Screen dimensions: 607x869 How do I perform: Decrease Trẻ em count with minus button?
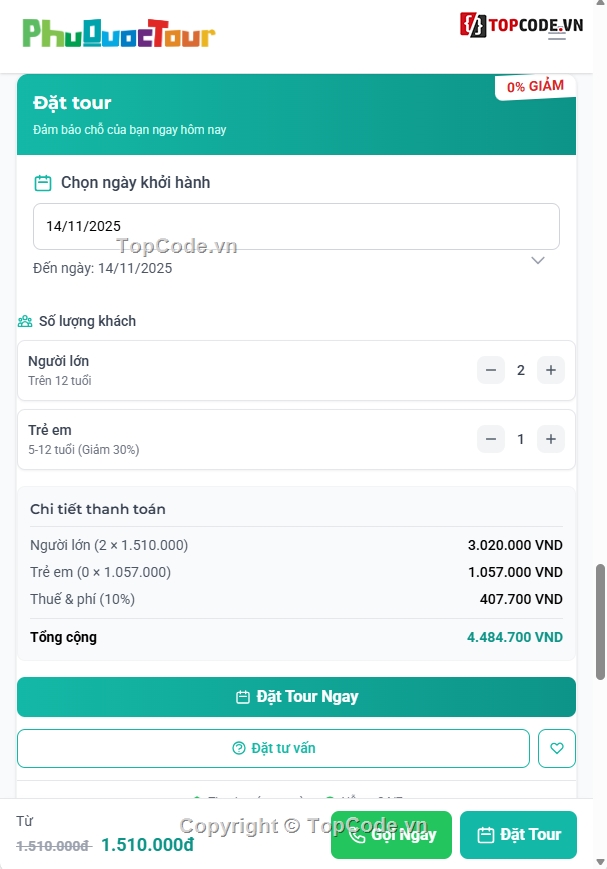tap(491, 438)
